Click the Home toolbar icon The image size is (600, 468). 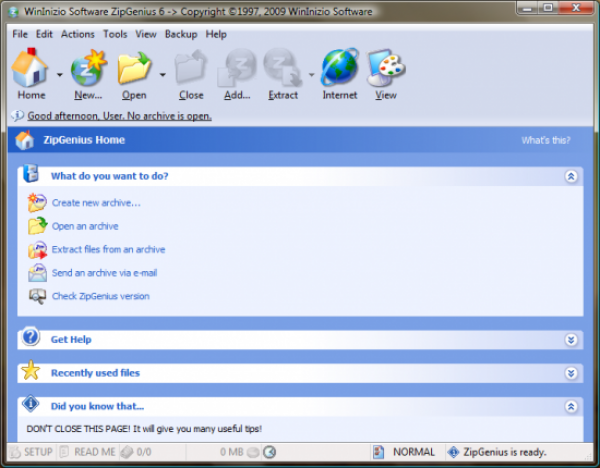point(31,68)
